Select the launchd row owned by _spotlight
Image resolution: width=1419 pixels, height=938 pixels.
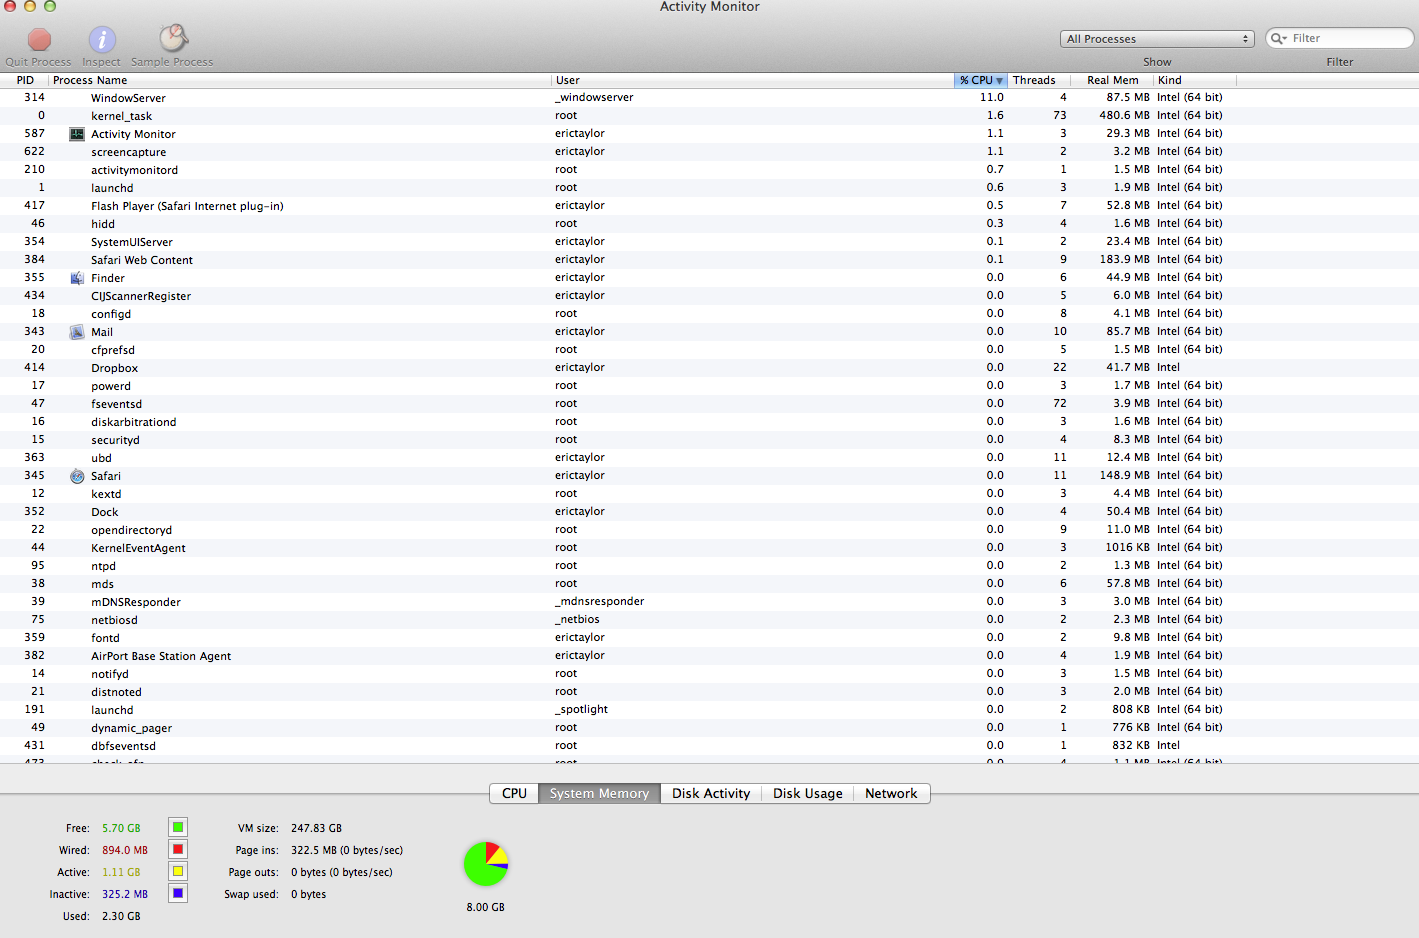tap(709, 710)
